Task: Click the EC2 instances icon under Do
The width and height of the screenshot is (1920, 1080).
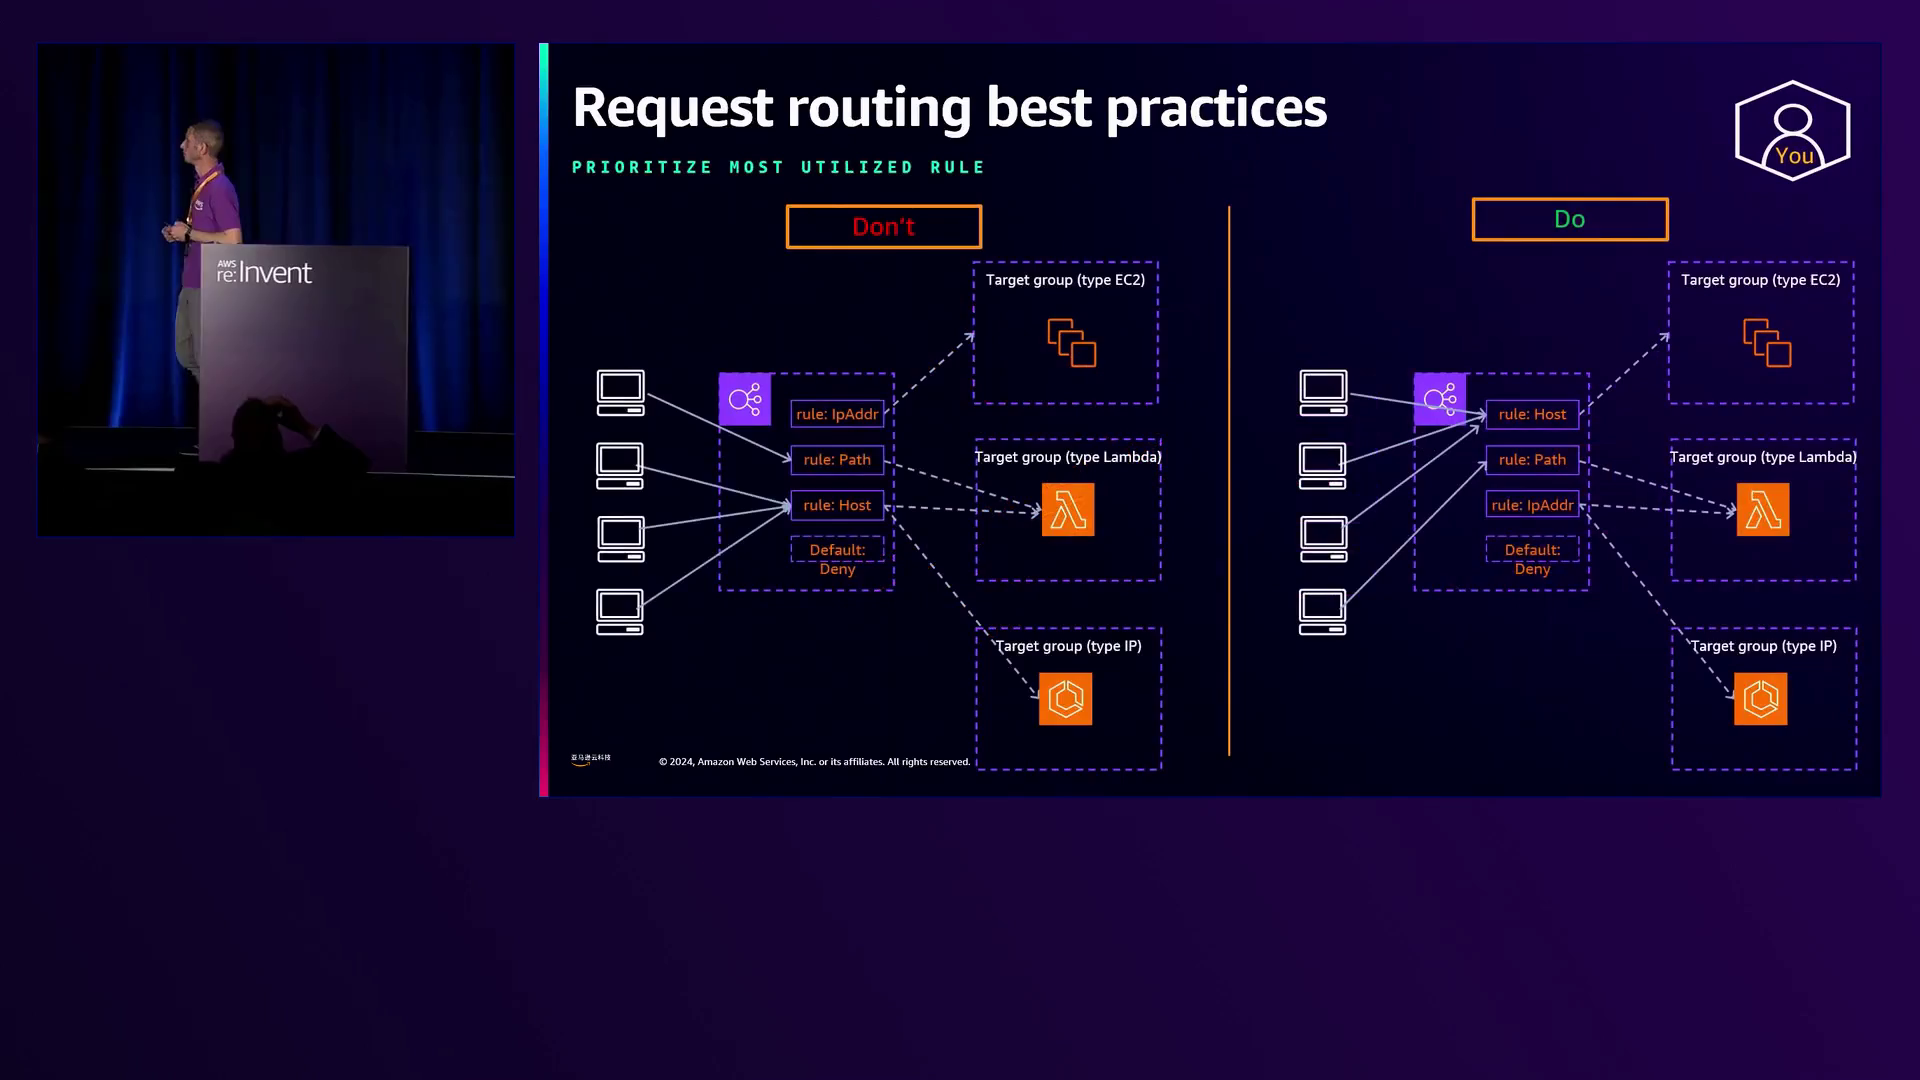Action: point(1766,343)
